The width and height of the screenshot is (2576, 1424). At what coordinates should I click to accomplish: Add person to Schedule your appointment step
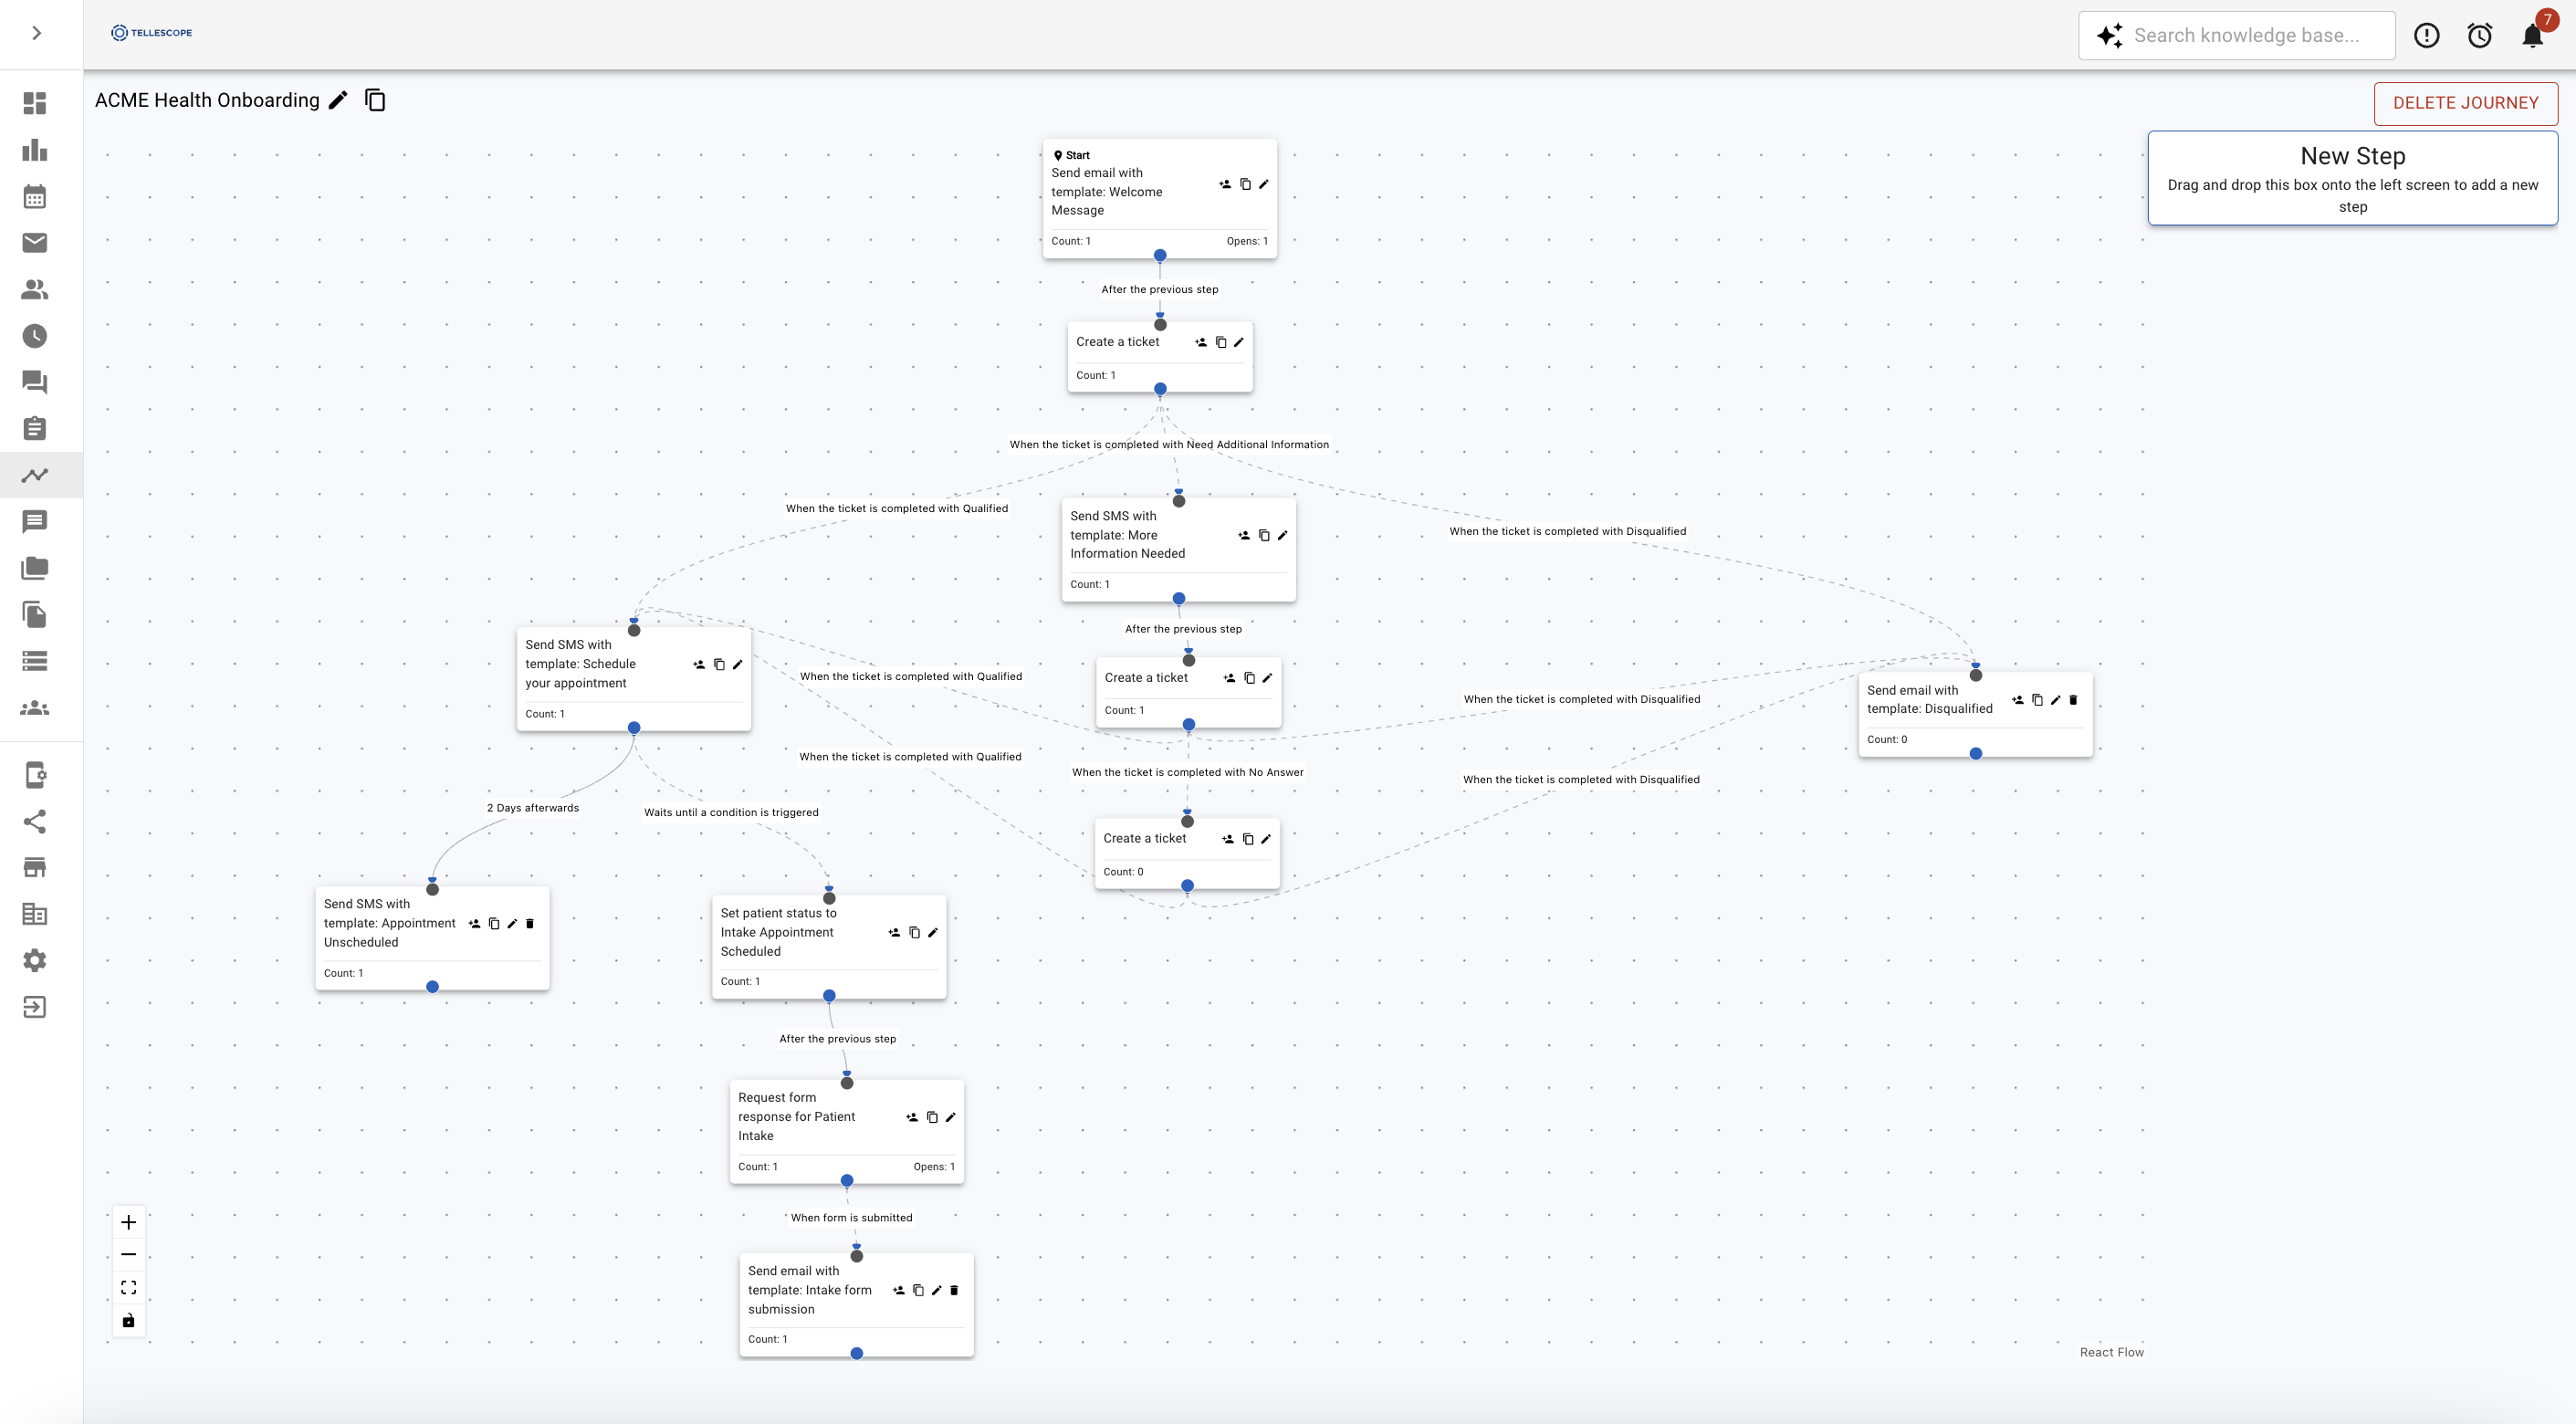tap(699, 664)
